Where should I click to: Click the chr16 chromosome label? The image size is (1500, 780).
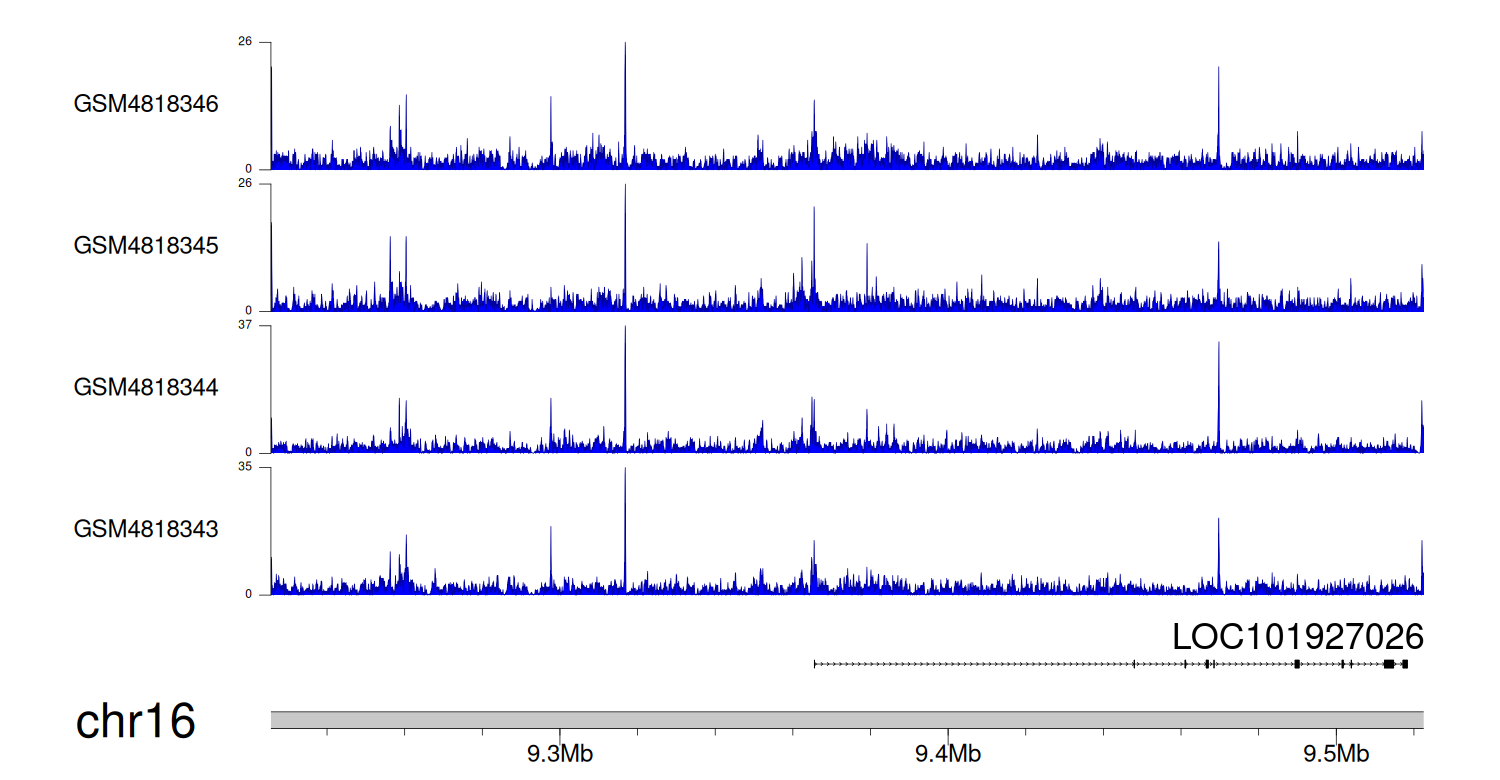pyautogui.click(x=135, y=722)
